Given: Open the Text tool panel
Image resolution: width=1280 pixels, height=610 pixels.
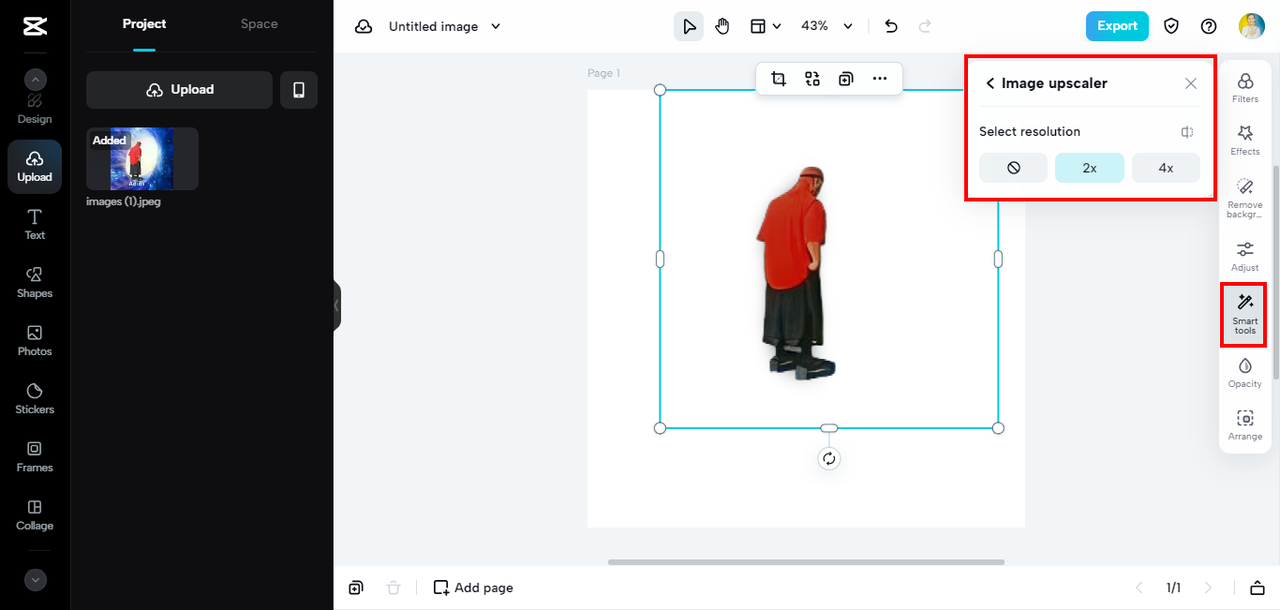Looking at the screenshot, I should click(34, 225).
